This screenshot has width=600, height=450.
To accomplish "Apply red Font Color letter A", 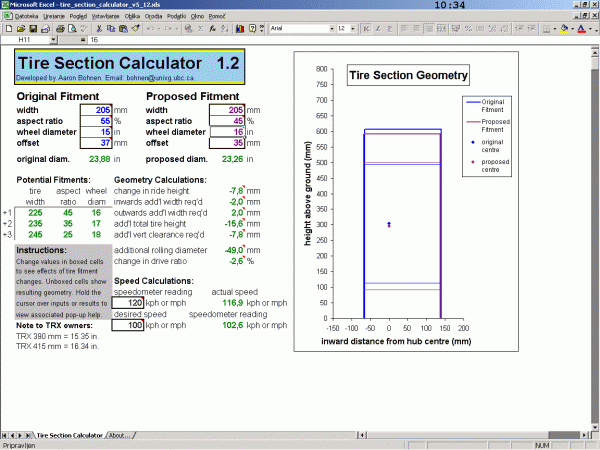I will [x=582, y=28].
